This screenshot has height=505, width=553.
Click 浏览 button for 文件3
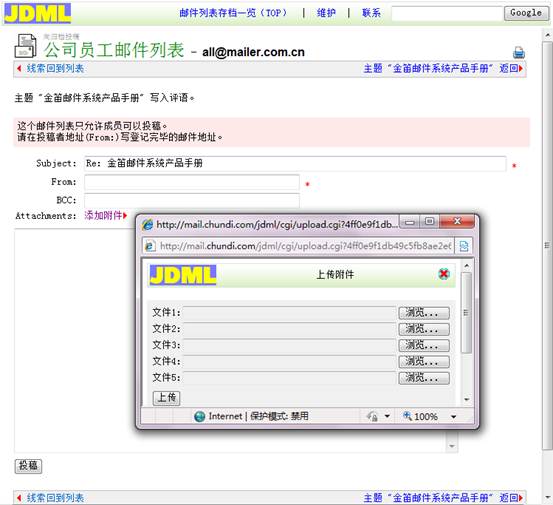(424, 345)
